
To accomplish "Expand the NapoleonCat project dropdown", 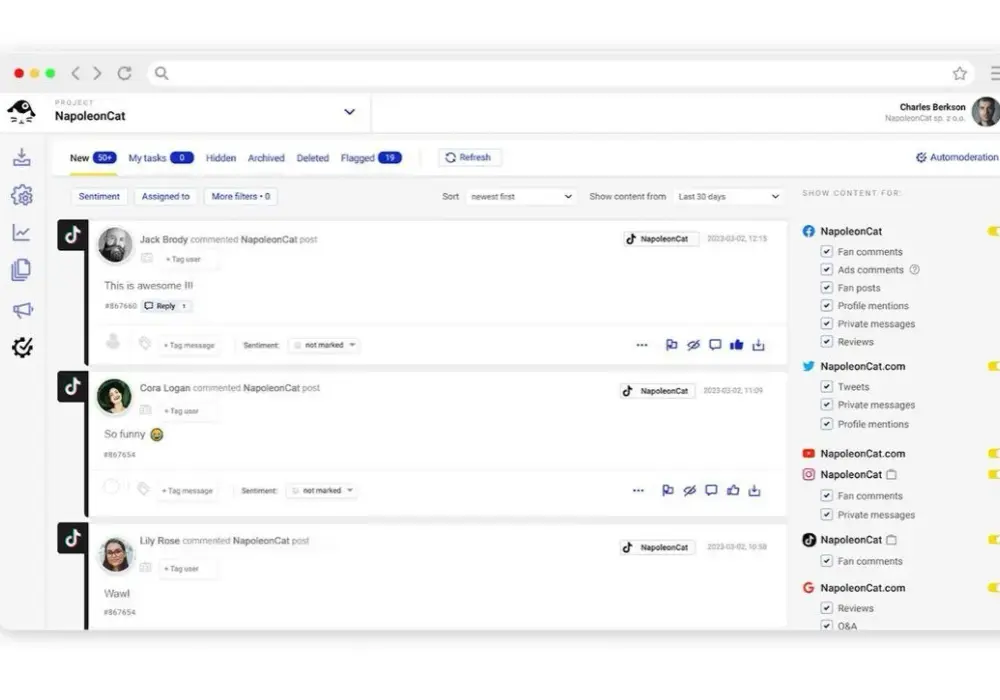I will (x=349, y=112).
